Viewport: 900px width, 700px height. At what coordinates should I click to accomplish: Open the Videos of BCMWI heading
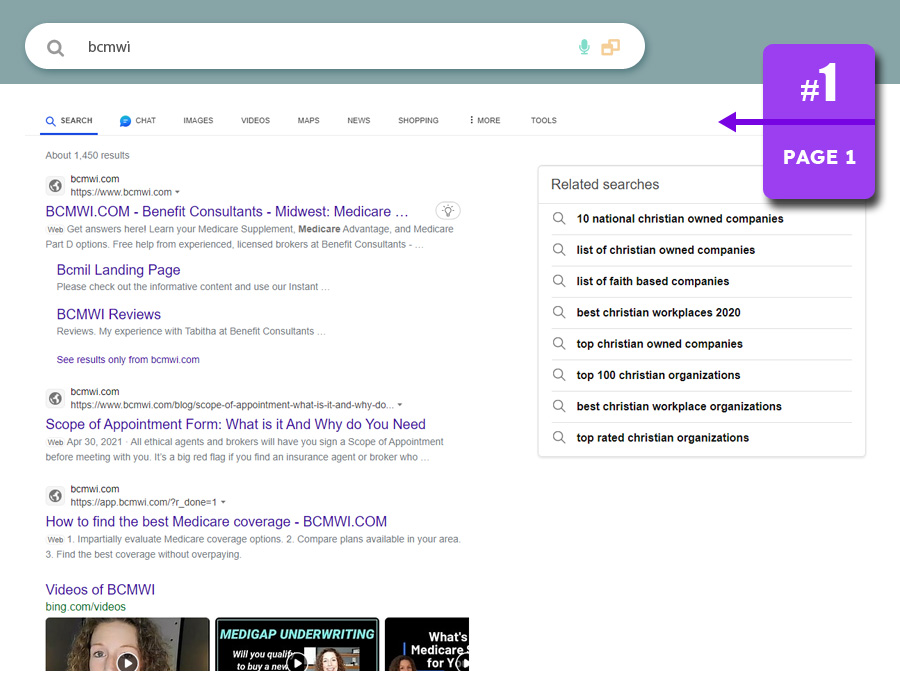[x=100, y=590]
